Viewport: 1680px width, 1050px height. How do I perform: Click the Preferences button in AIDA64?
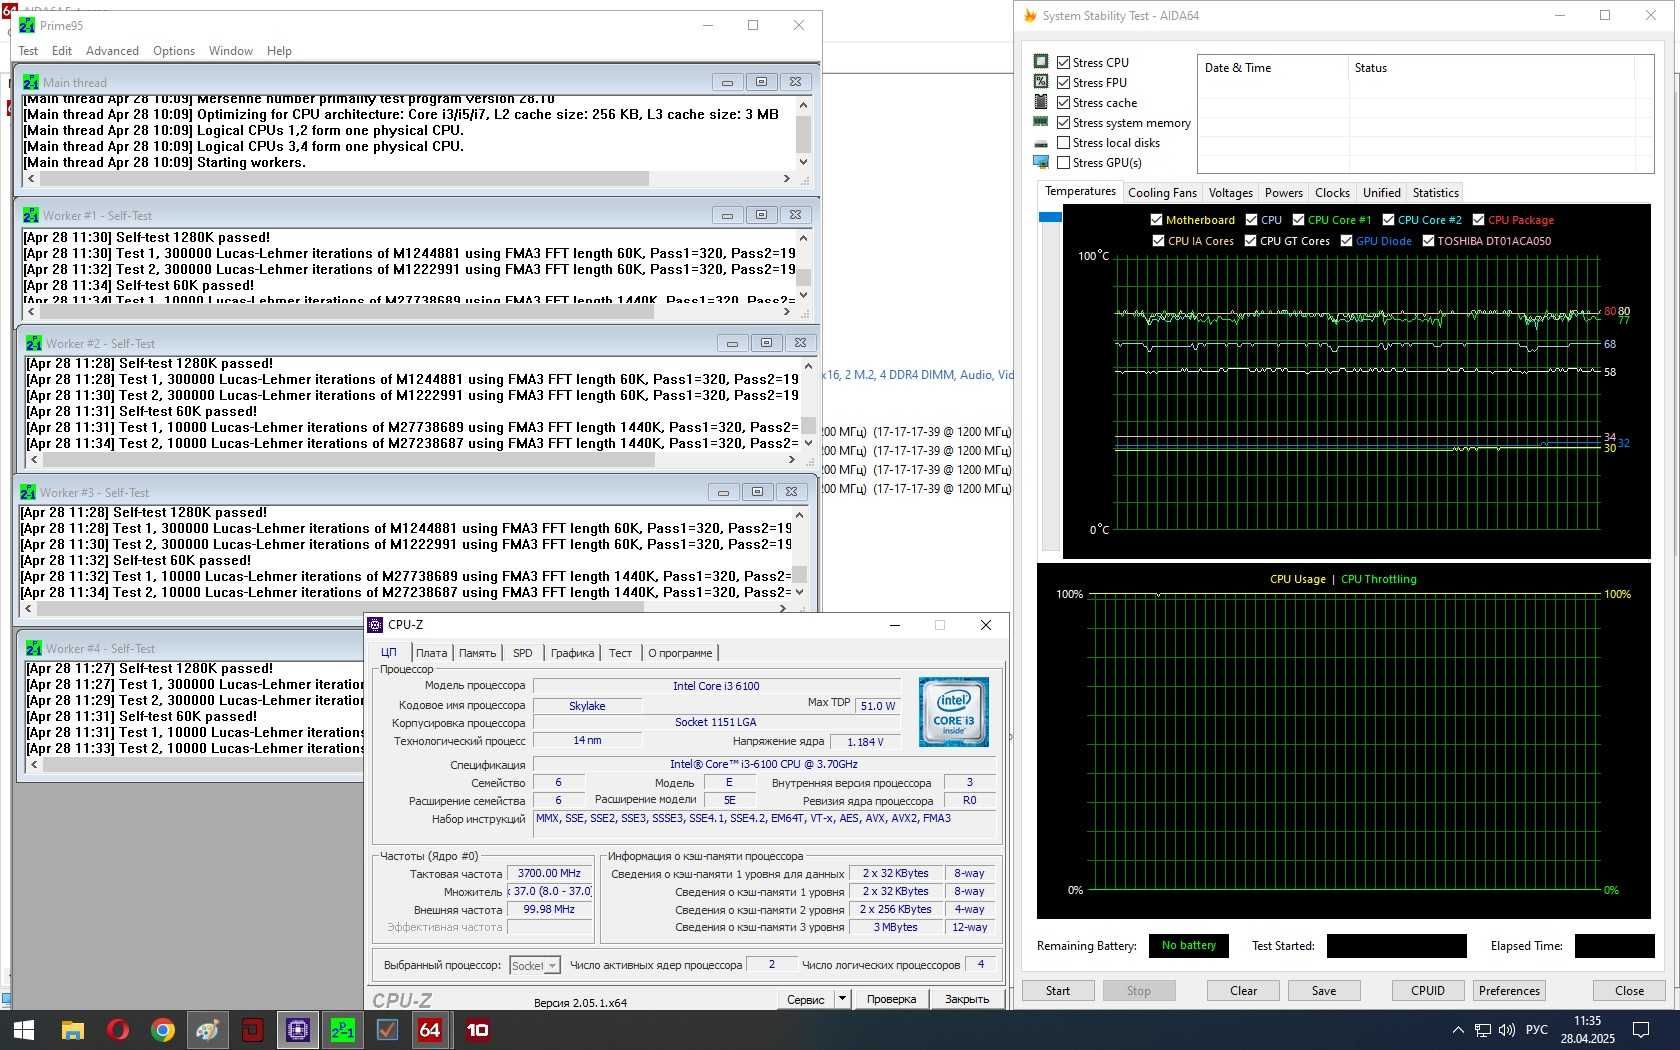[1509, 990]
